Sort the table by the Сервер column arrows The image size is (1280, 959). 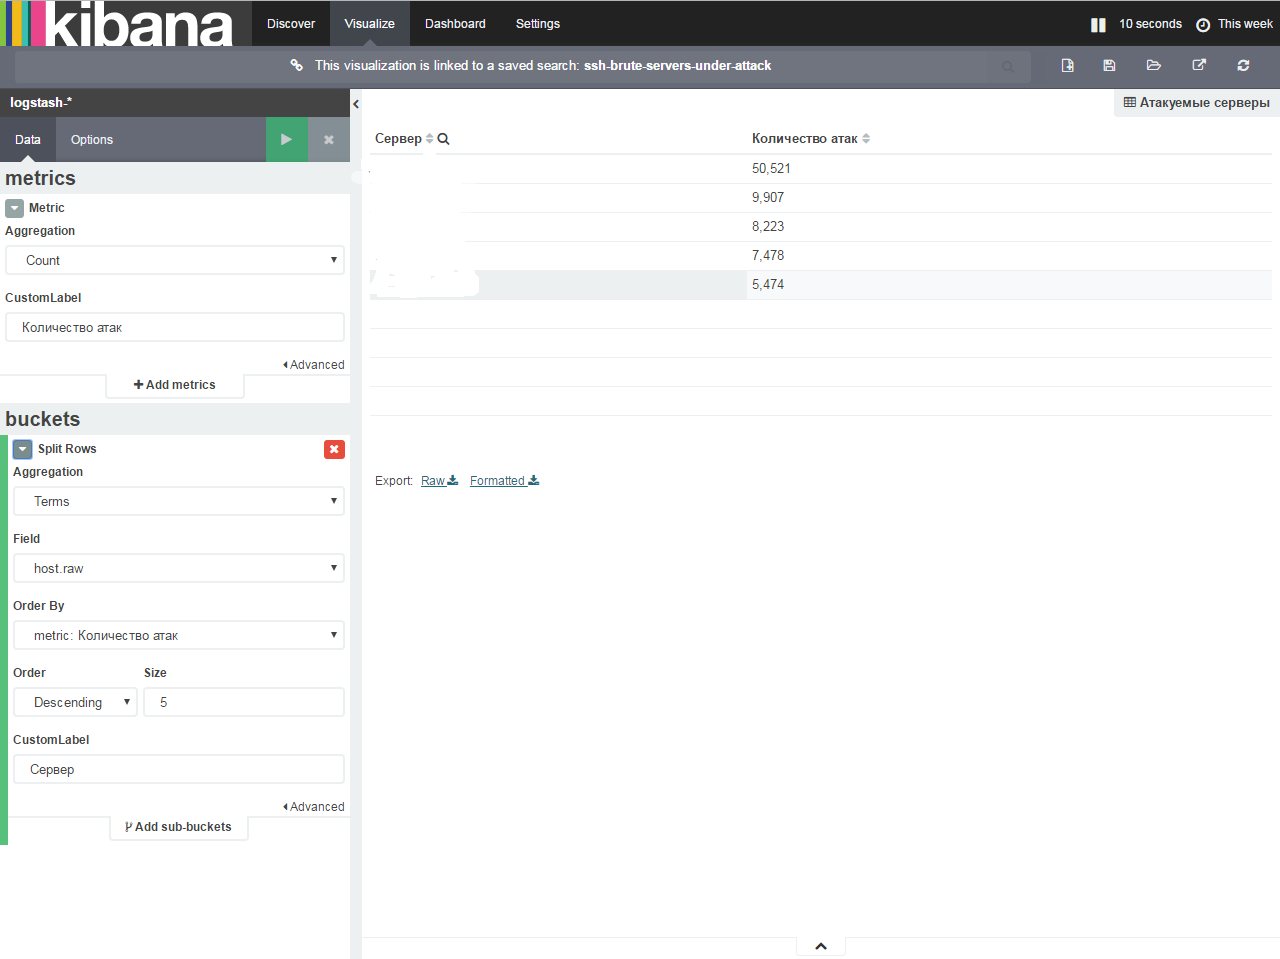430,139
